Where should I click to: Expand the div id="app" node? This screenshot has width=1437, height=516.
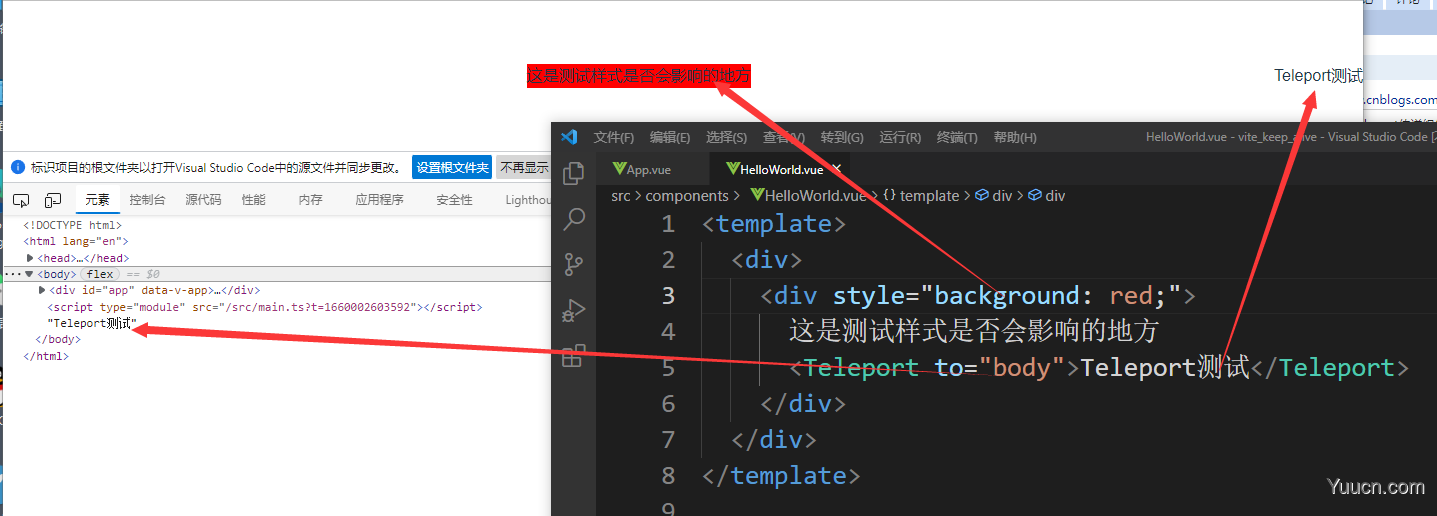(x=41, y=290)
